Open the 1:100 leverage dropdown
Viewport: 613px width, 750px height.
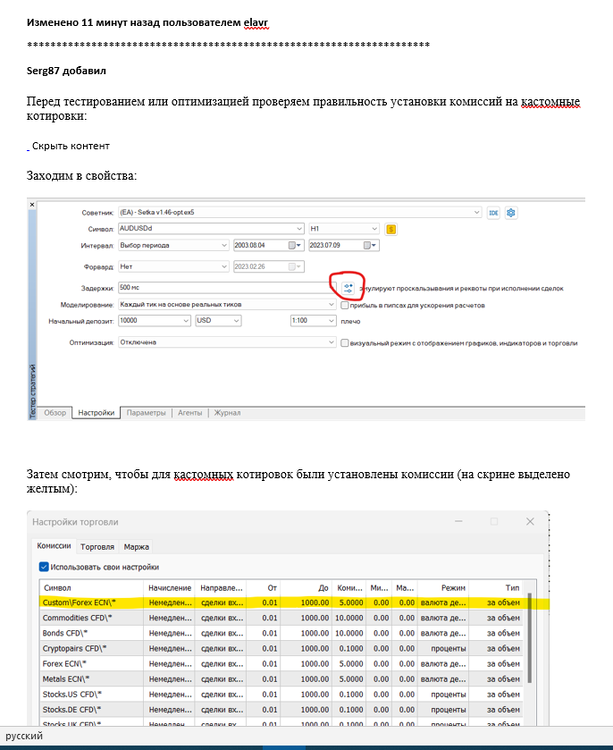pyautogui.click(x=331, y=320)
